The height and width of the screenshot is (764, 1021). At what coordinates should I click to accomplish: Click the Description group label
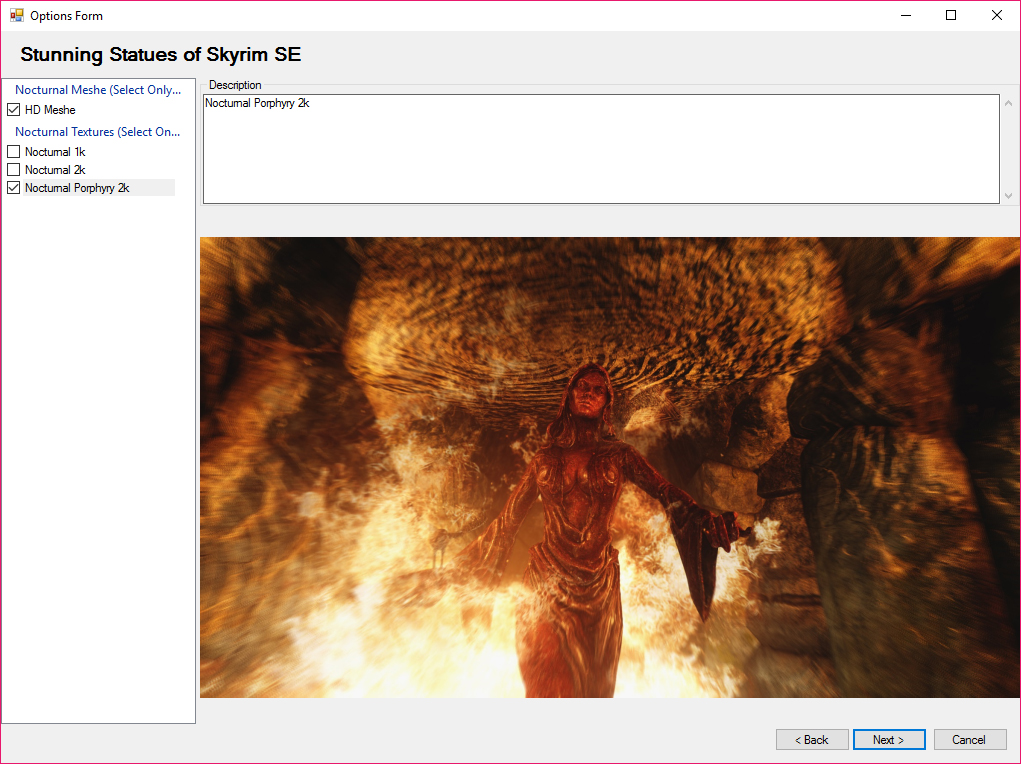point(235,85)
